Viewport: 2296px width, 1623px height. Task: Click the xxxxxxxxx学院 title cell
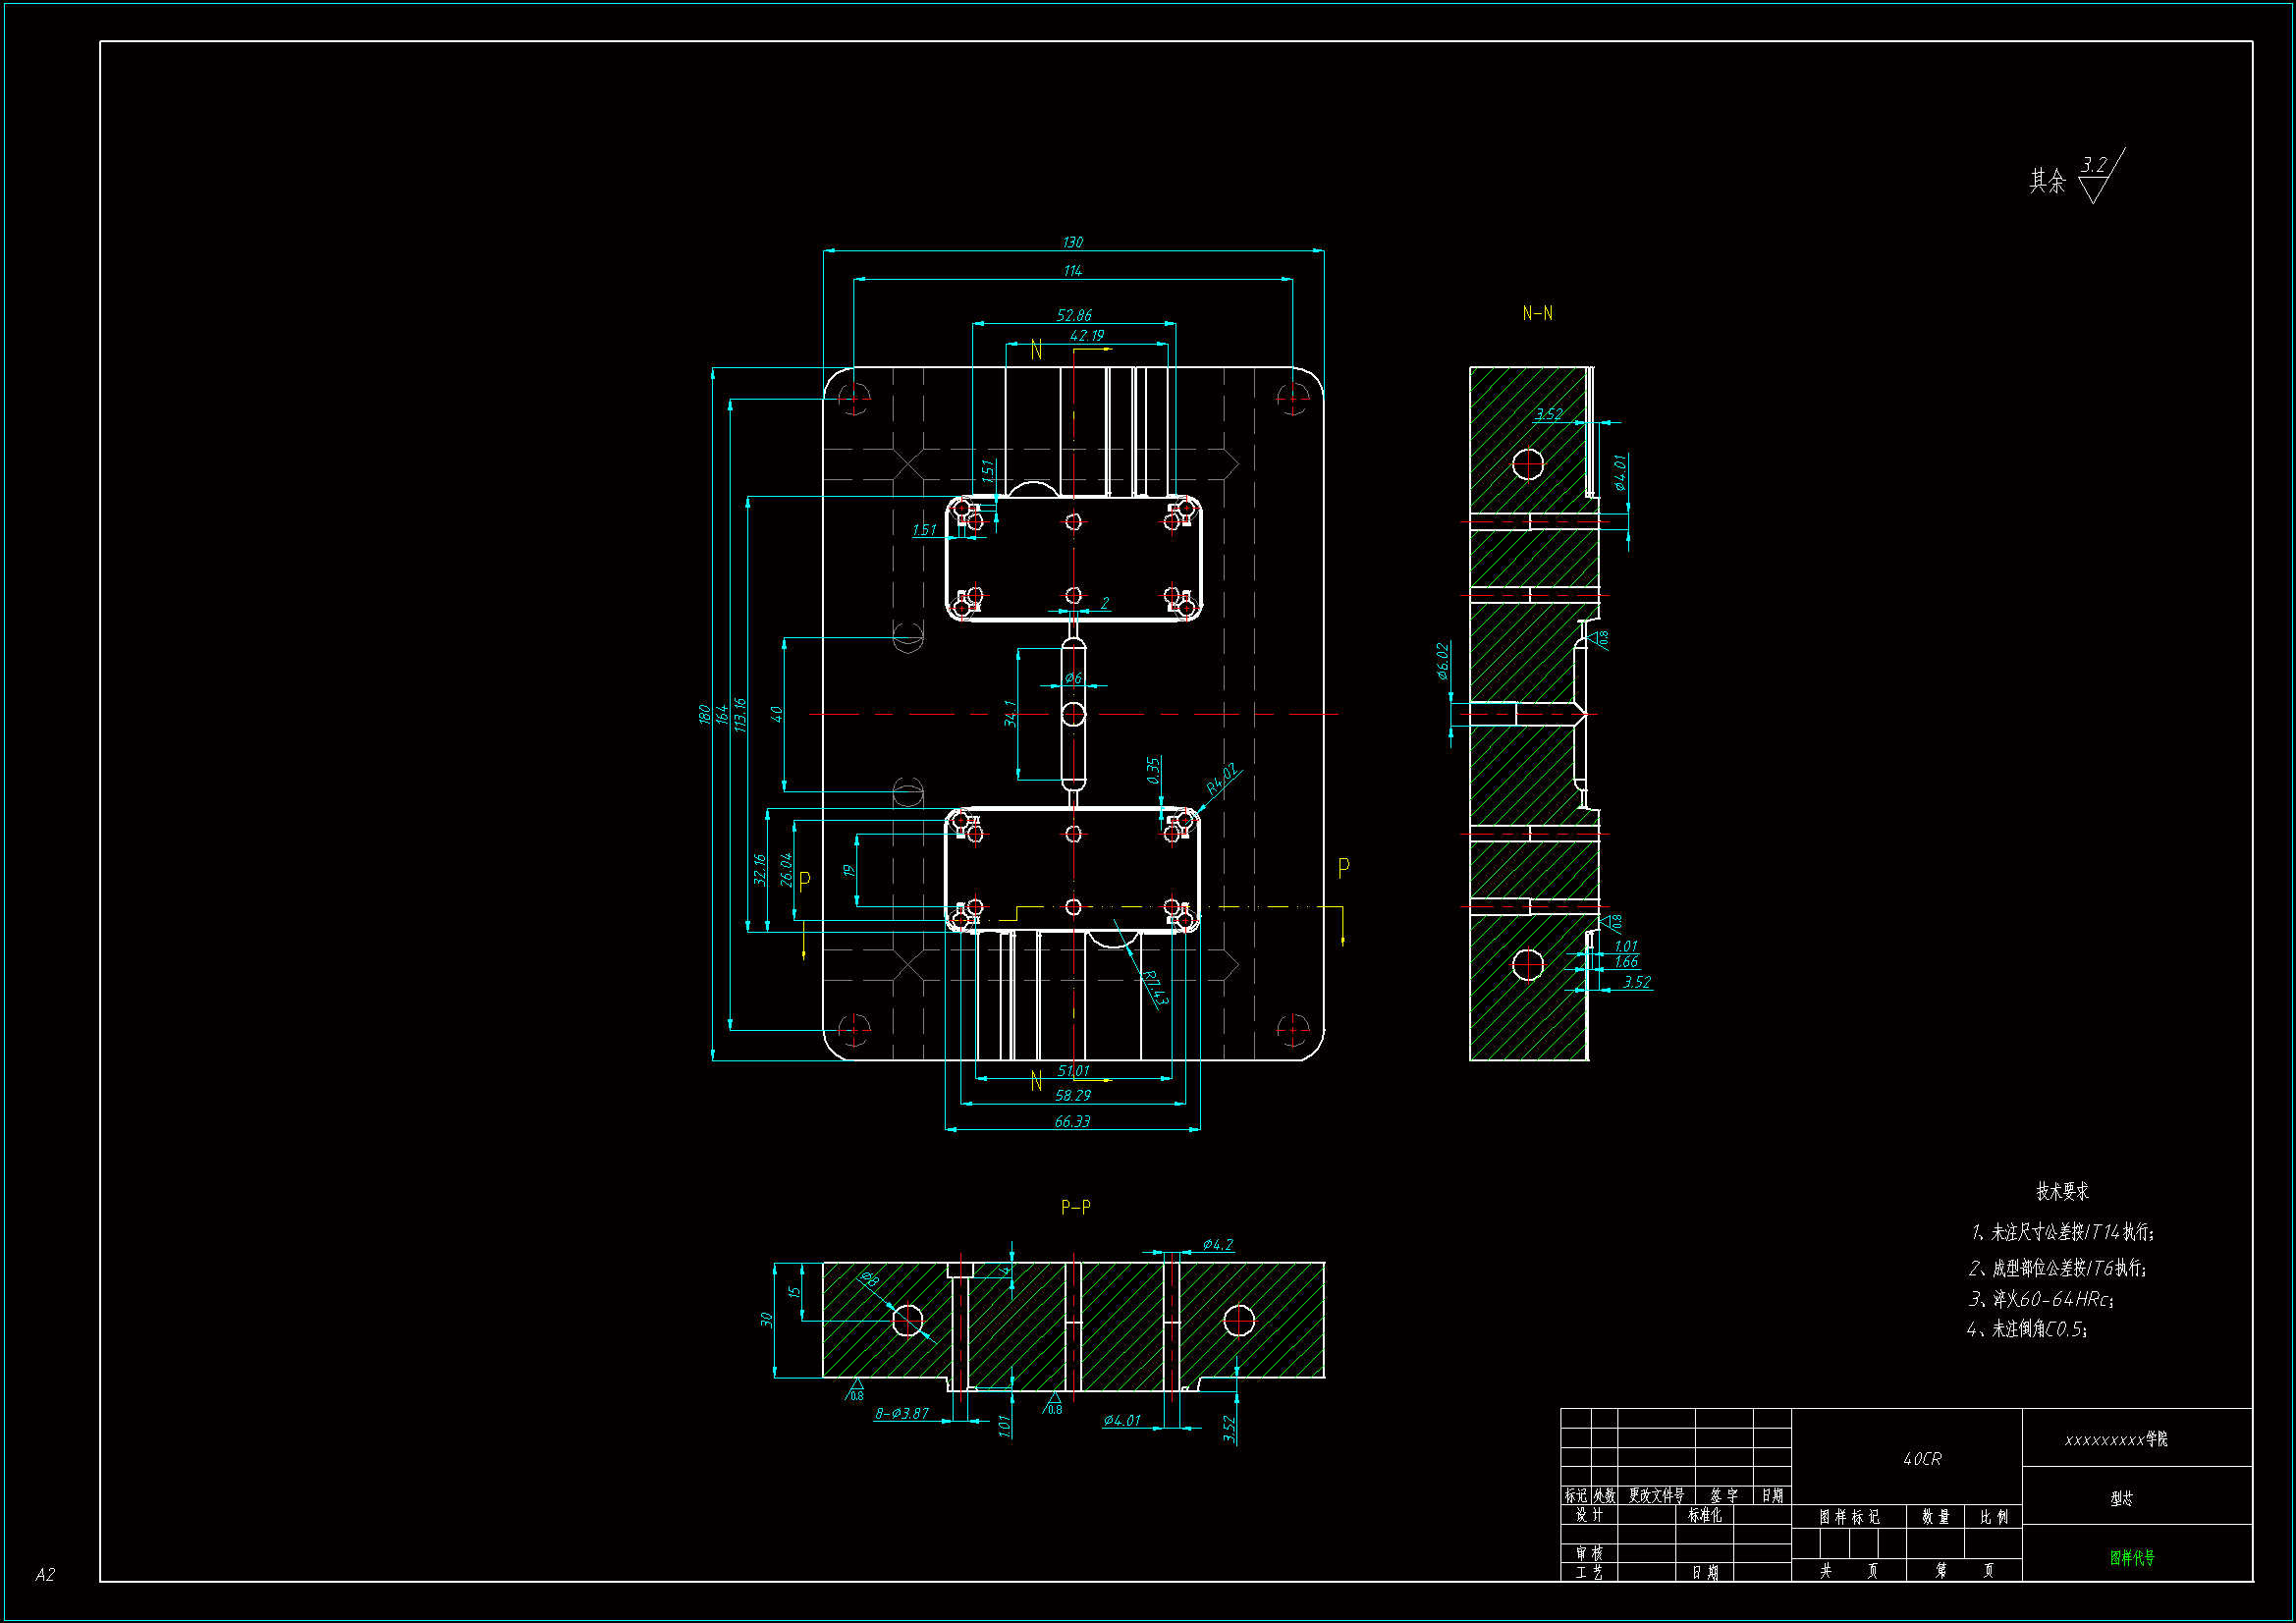[2116, 1439]
